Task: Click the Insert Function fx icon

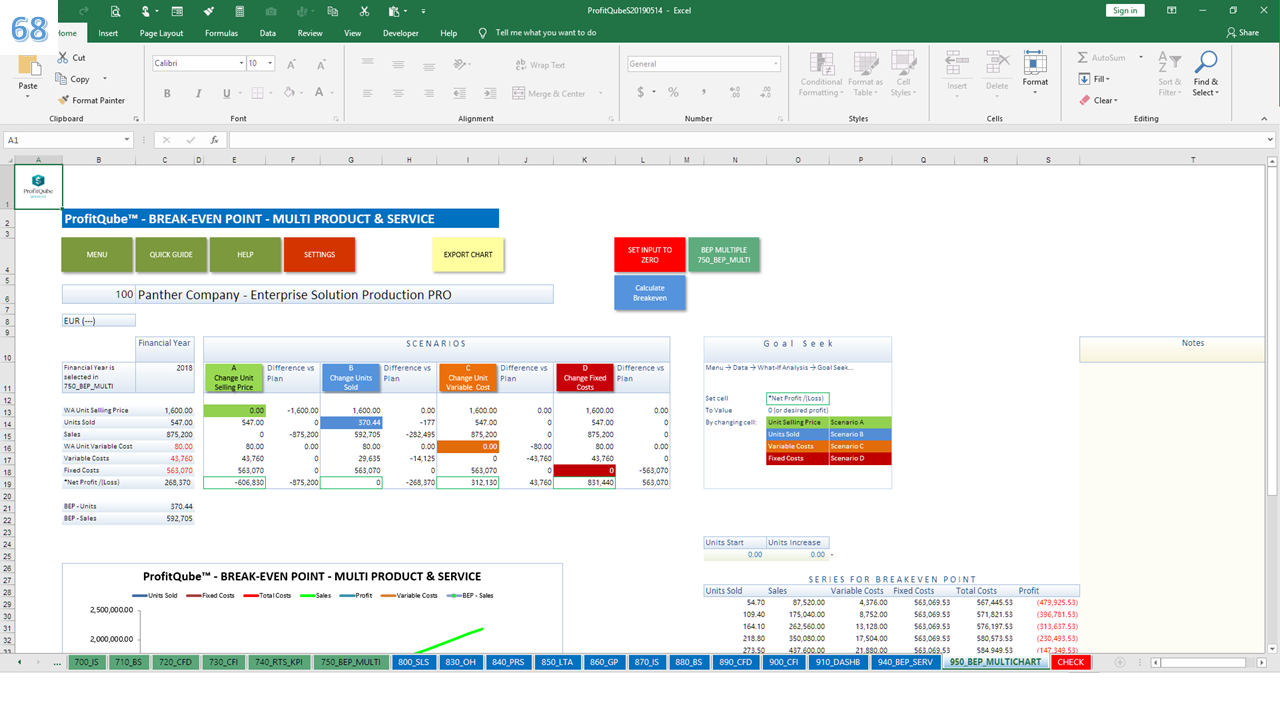Action: [x=214, y=140]
